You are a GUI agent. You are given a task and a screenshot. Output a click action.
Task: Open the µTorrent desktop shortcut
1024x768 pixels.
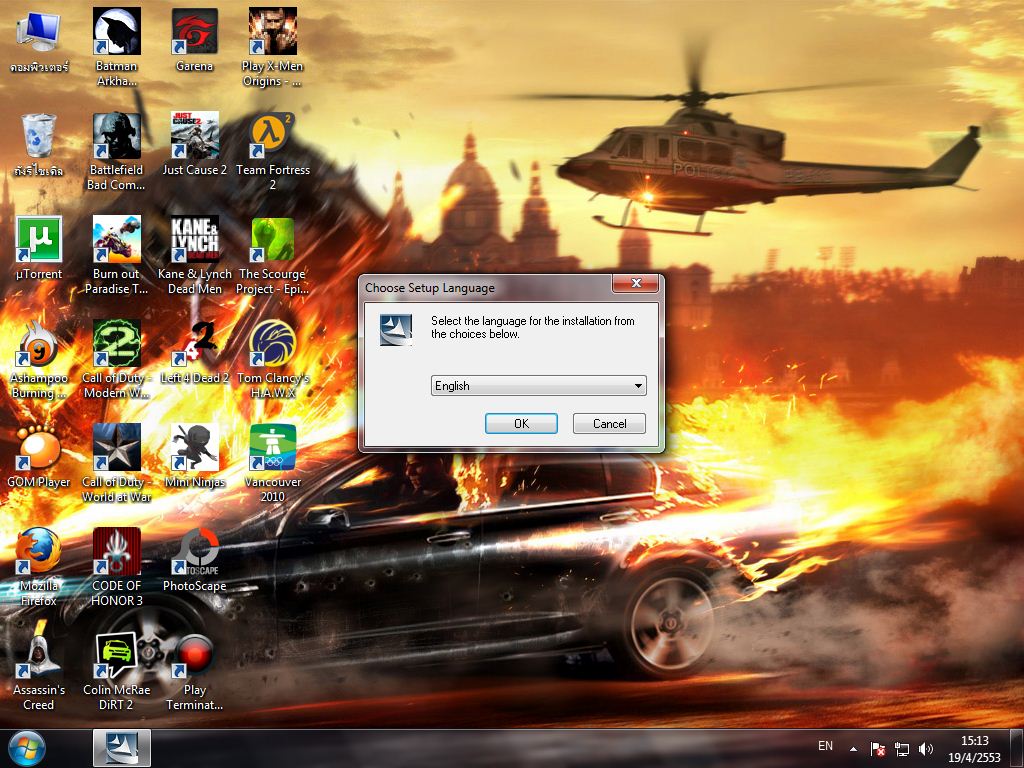point(38,248)
